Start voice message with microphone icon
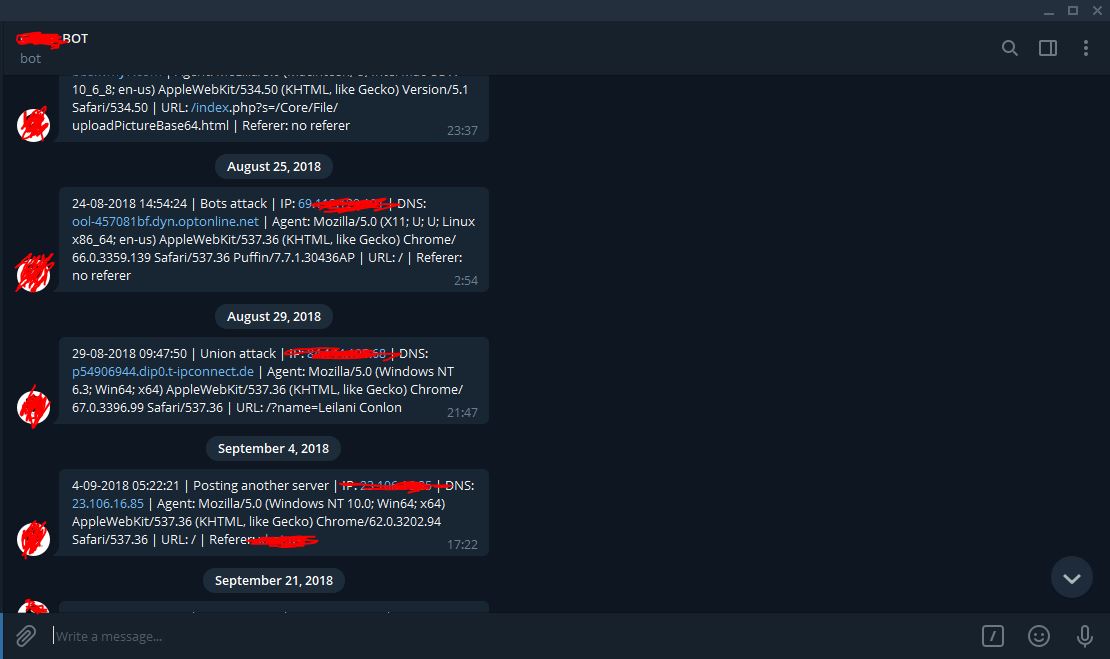 click(1085, 636)
